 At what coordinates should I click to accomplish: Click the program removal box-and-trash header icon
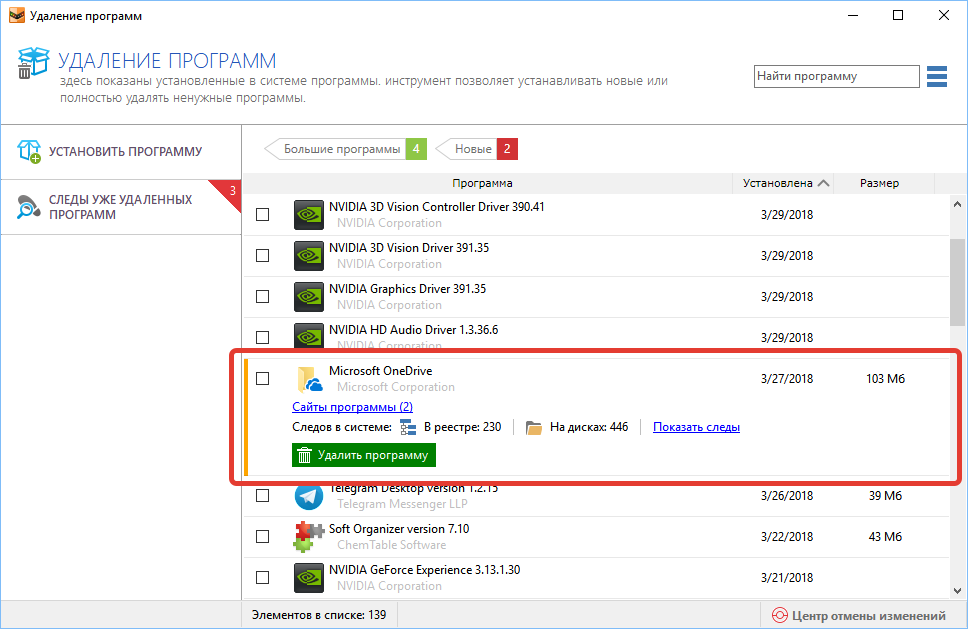pos(33,63)
